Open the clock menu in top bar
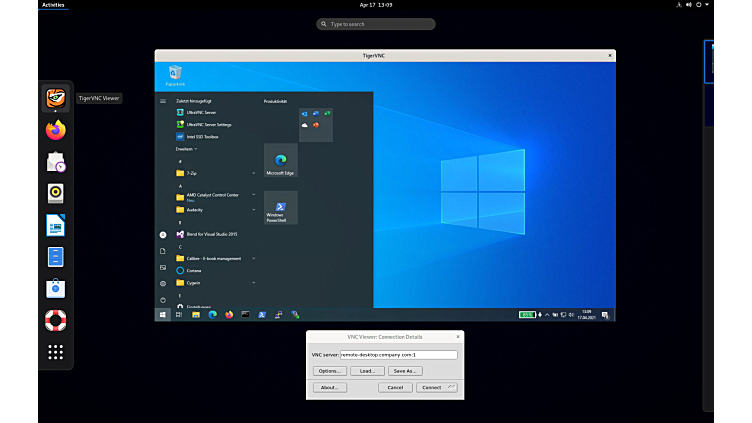 [x=376, y=5]
